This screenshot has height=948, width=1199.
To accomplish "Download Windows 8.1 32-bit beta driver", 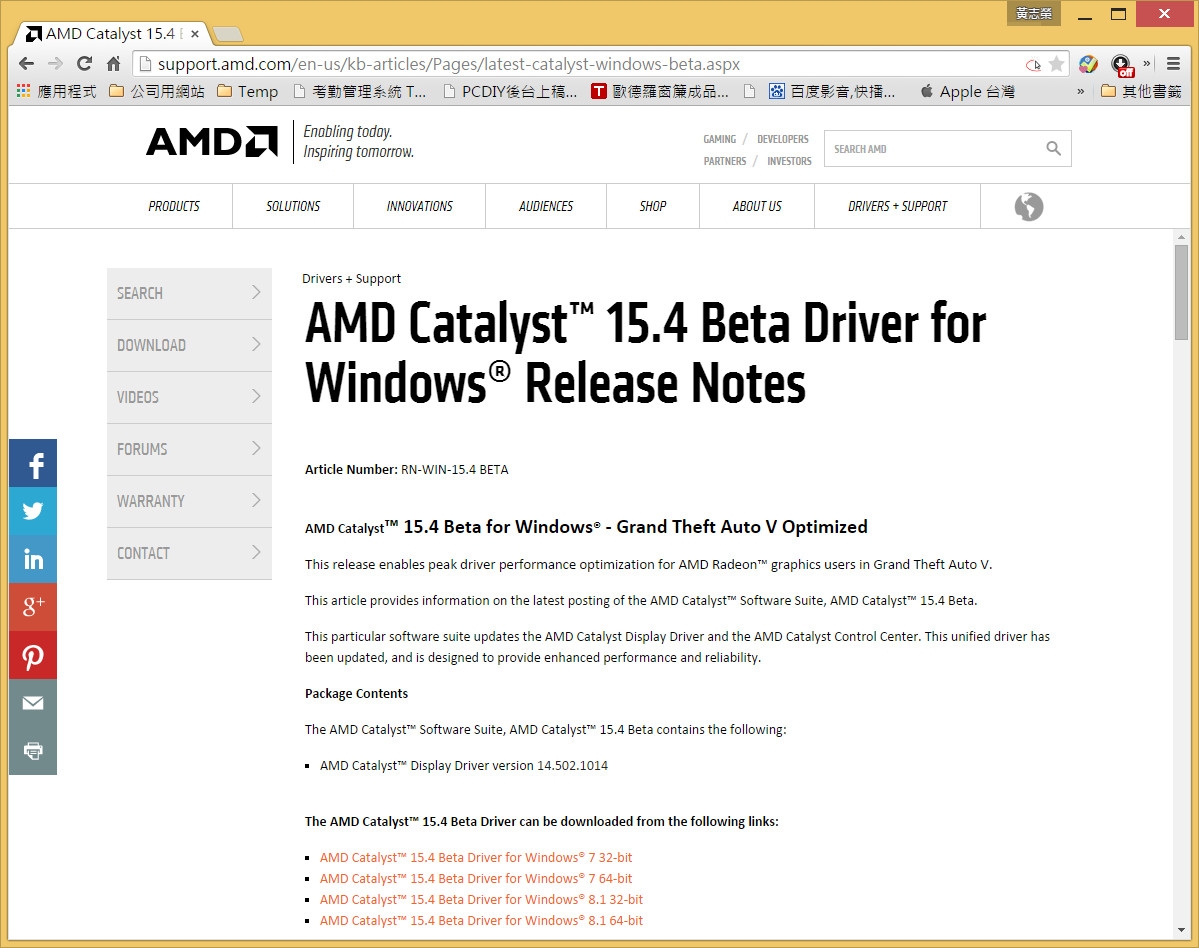I will tap(481, 900).
